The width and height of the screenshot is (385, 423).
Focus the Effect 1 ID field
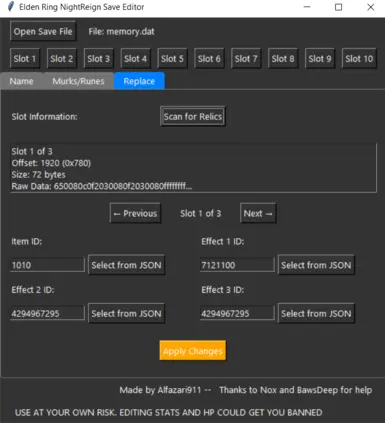237,265
